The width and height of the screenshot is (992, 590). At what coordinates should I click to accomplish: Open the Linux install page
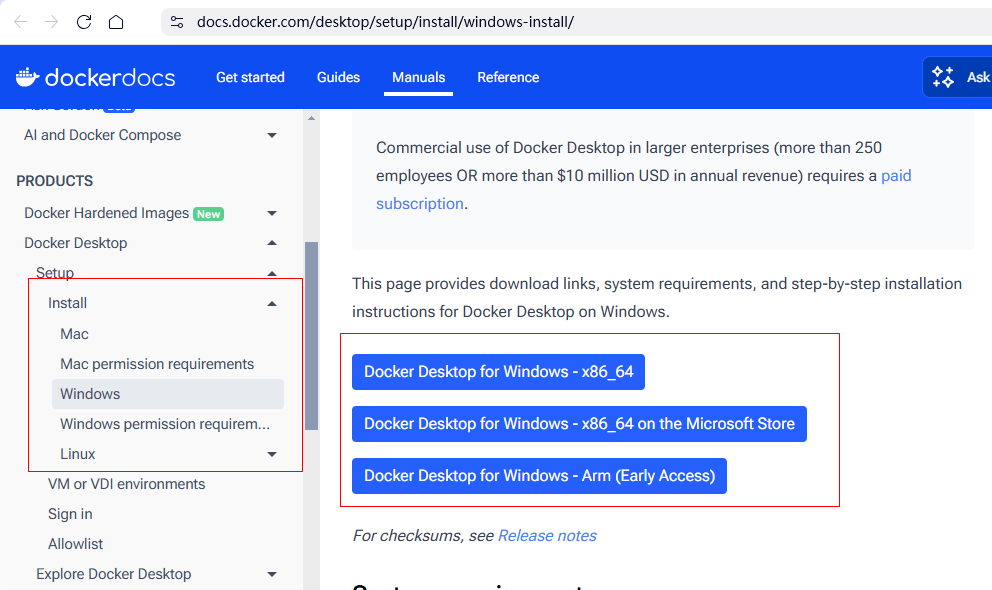click(77, 454)
